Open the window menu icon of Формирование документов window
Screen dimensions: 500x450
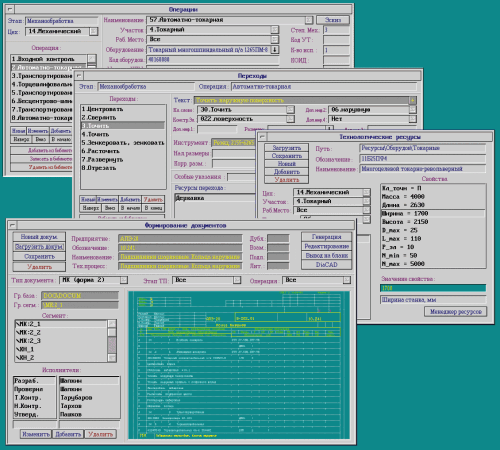click(12, 225)
